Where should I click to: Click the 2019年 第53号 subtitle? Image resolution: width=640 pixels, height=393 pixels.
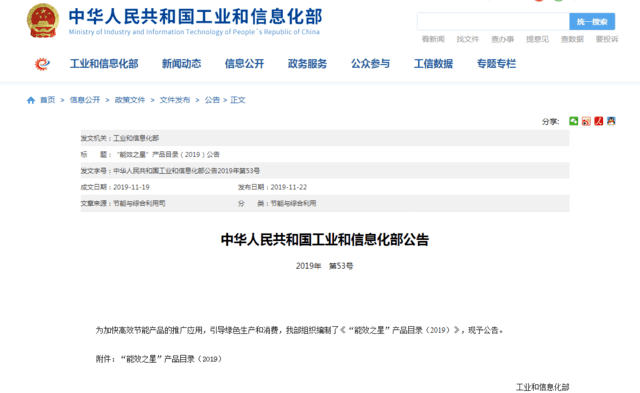pyautogui.click(x=324, y=266)
